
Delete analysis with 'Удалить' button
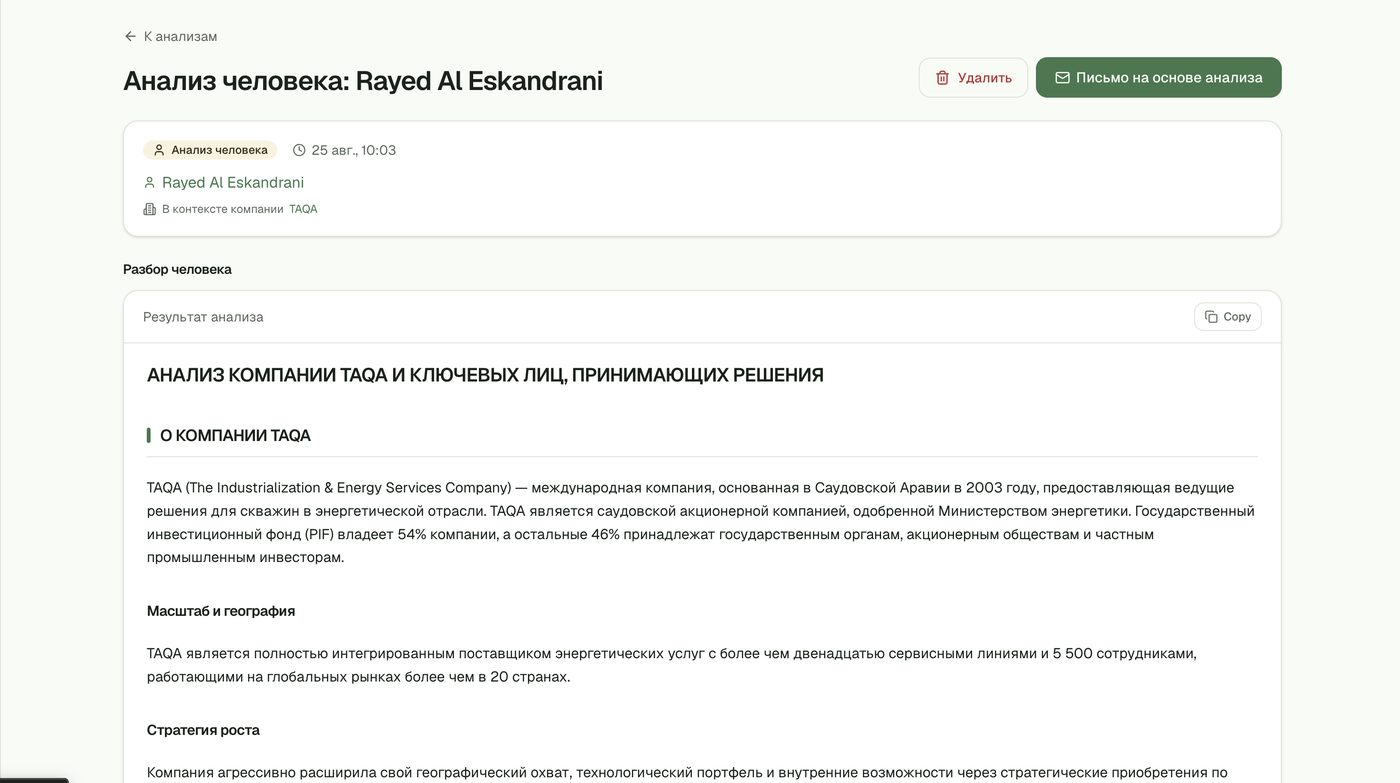973,78
